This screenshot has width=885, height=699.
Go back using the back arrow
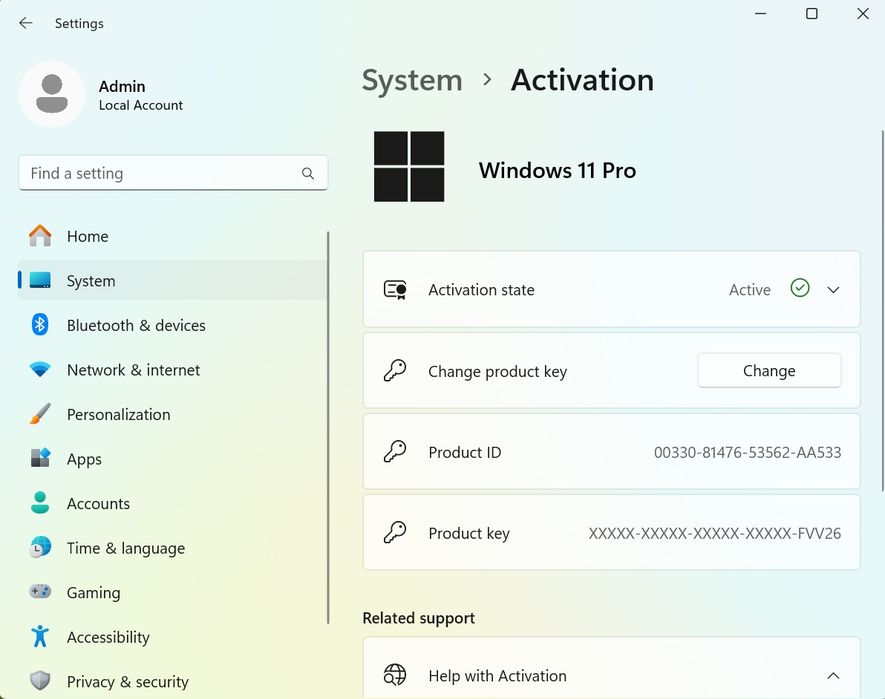(26, 23)
